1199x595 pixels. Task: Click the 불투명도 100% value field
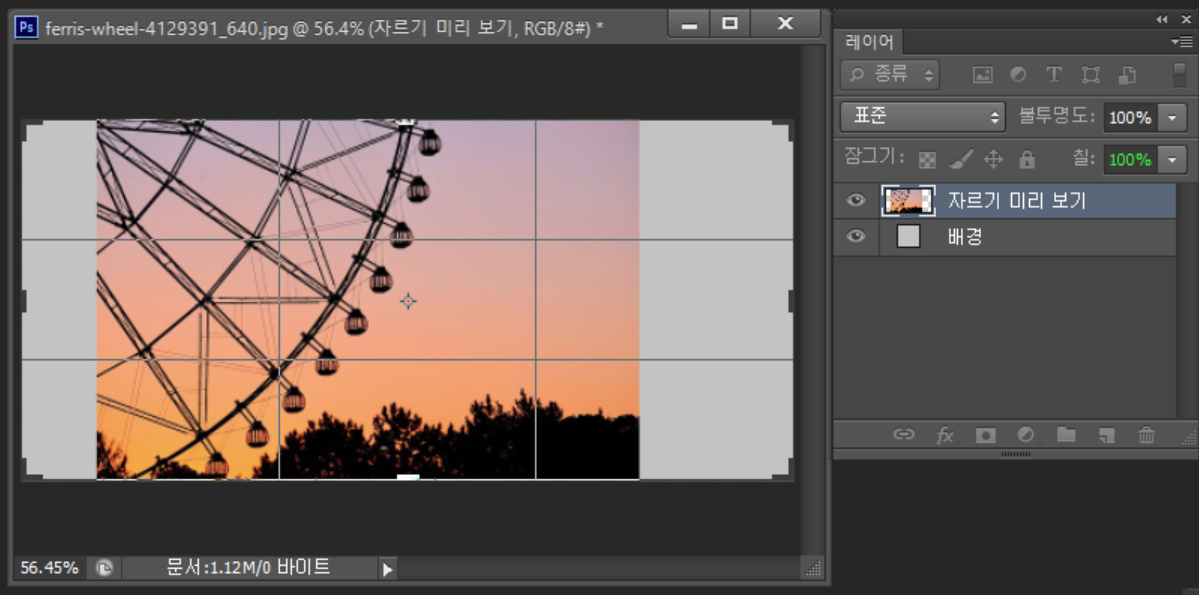(x=1130, y=118)
